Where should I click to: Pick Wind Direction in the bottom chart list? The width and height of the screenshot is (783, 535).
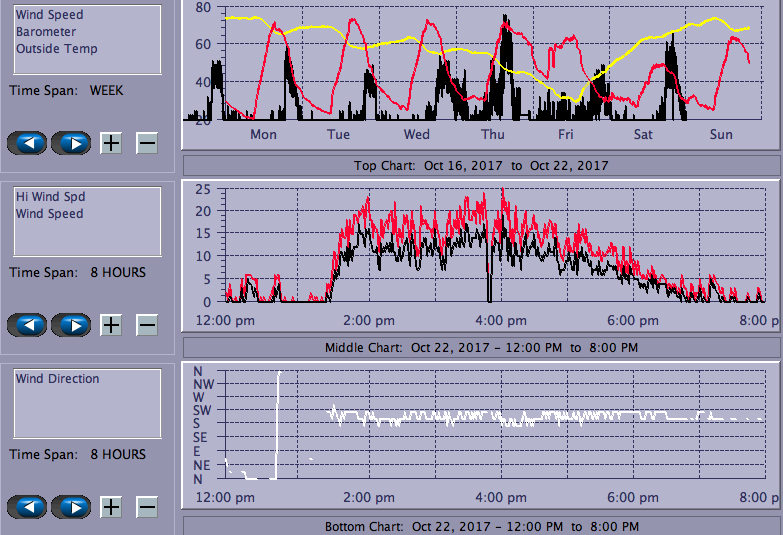point(58,379)
